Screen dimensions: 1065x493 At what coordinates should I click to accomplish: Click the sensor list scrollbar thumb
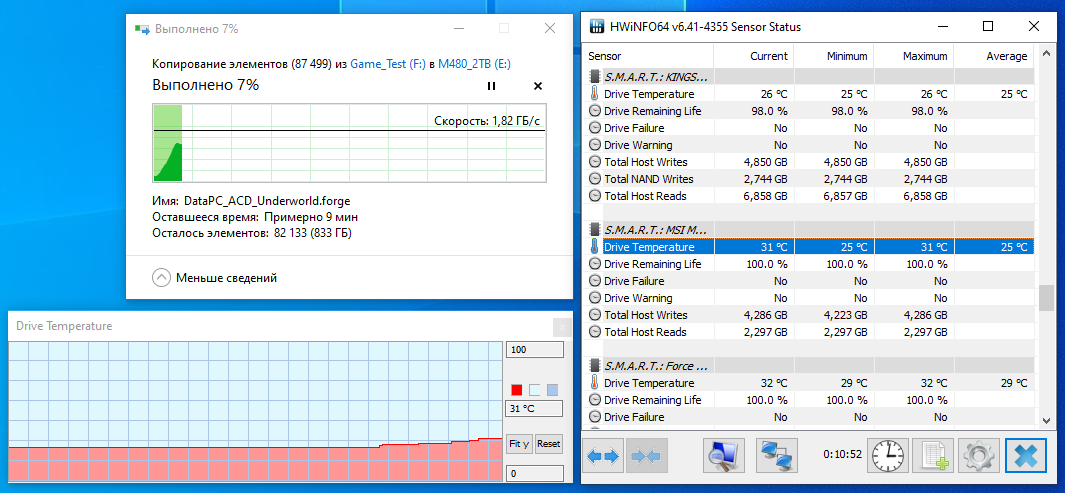(x=1047, y=297)
